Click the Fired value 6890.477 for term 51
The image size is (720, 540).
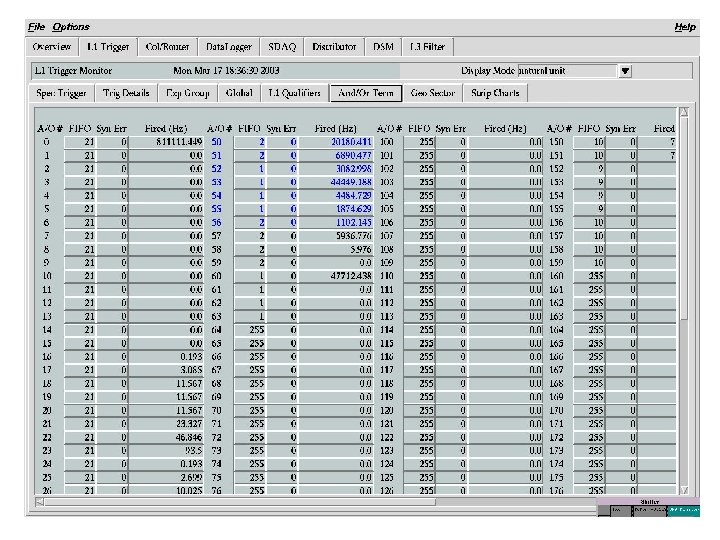tap(336, 156)
